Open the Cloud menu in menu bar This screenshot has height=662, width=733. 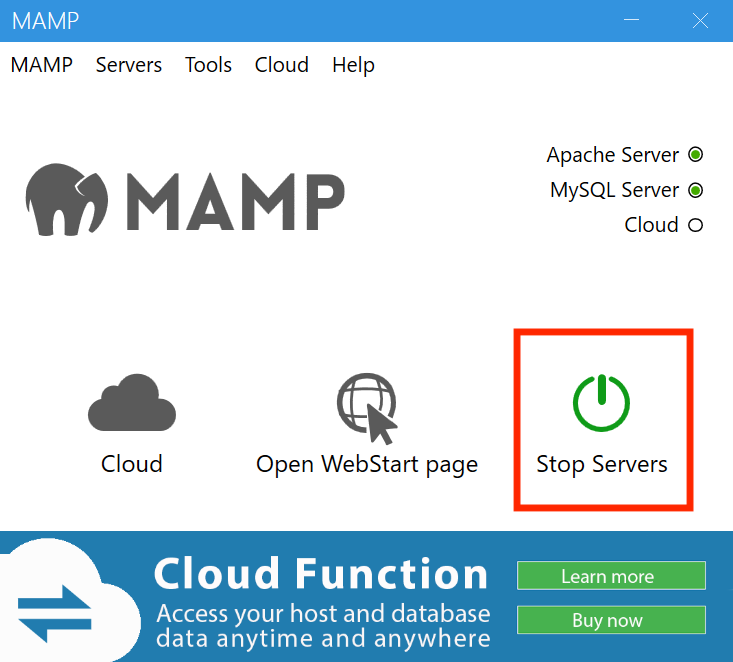(x=281, y=65)
